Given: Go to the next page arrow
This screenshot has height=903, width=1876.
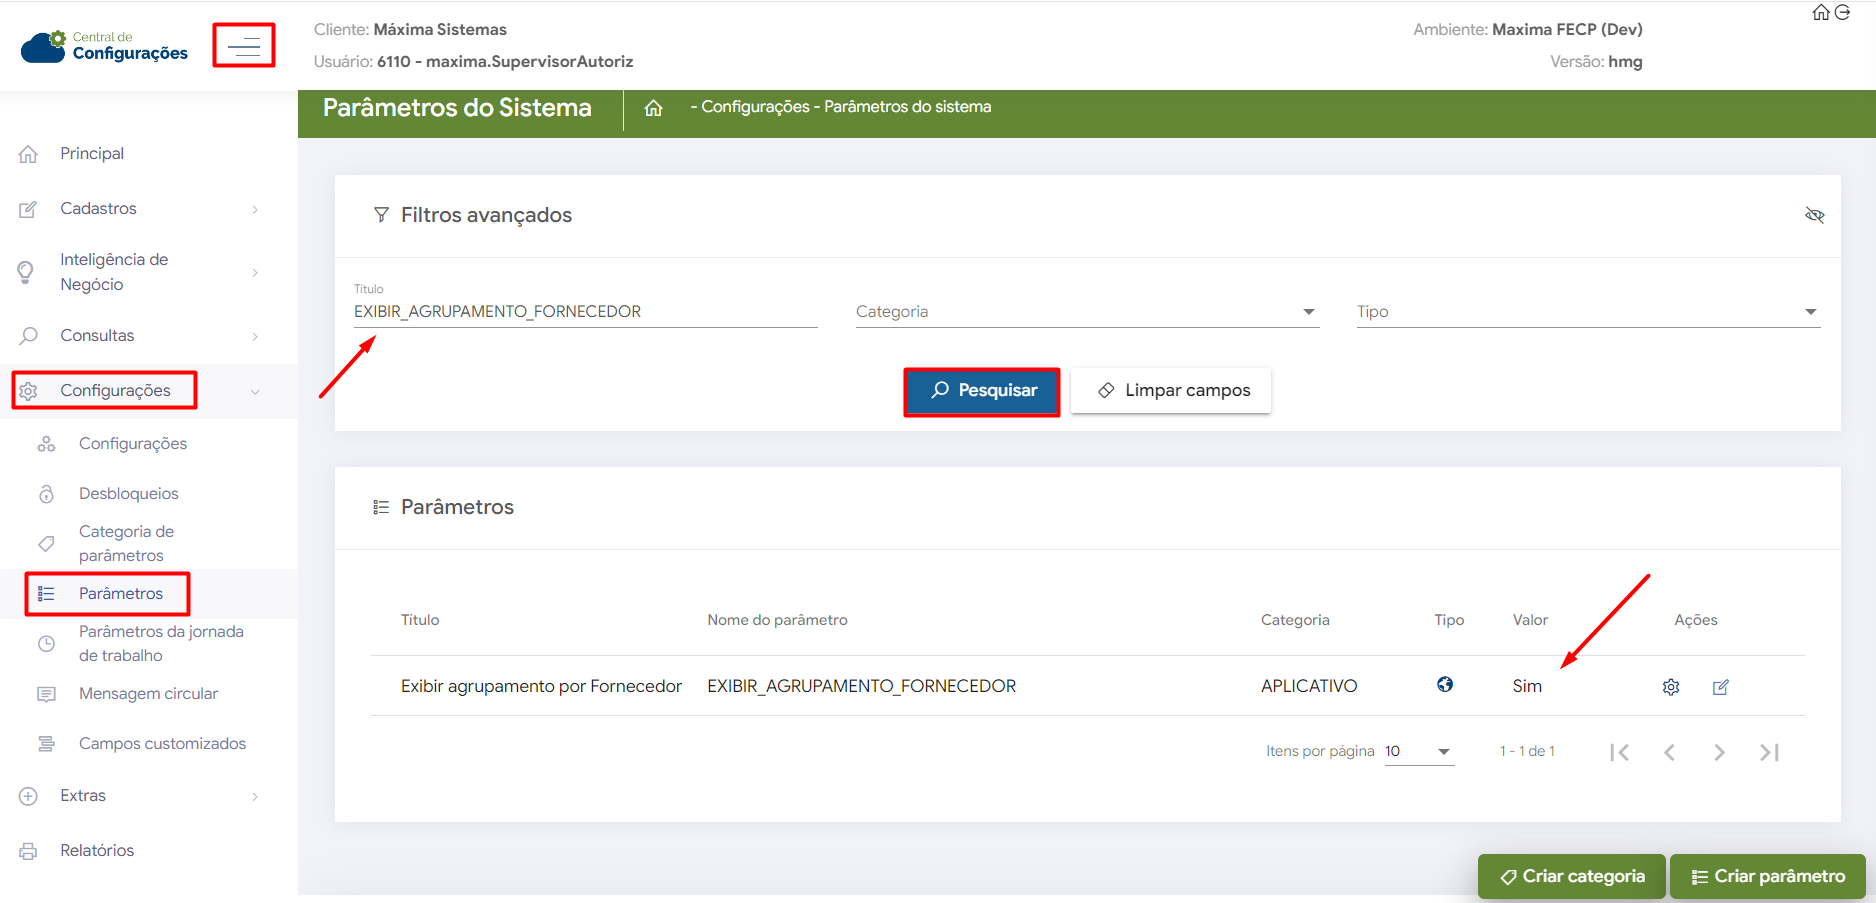Looking at the screenshot, I should pyautogui.click(x=1718, y=752).
